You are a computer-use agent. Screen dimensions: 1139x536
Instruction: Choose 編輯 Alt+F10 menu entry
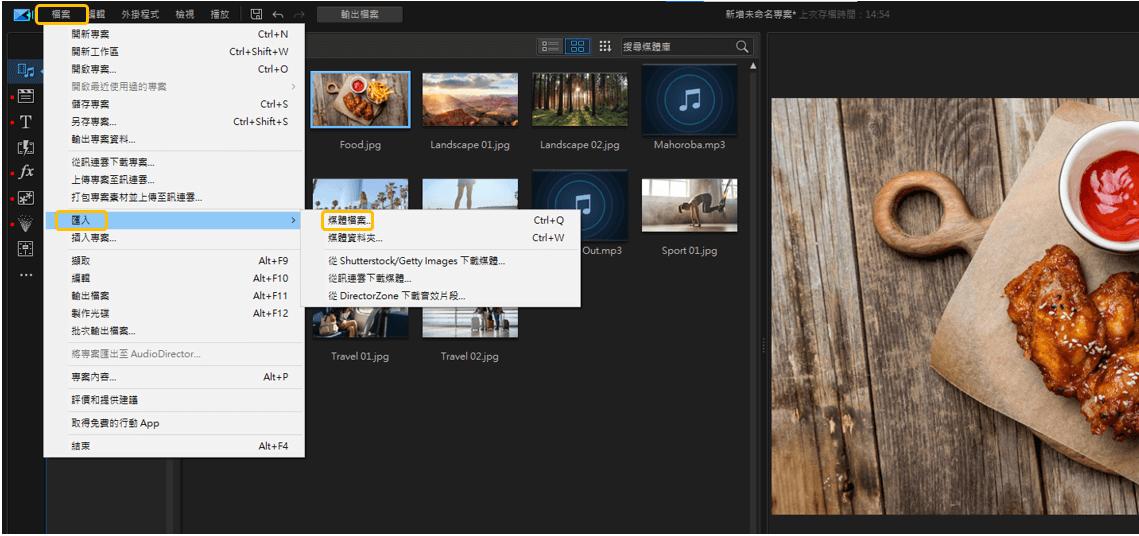tap(174, 278)
